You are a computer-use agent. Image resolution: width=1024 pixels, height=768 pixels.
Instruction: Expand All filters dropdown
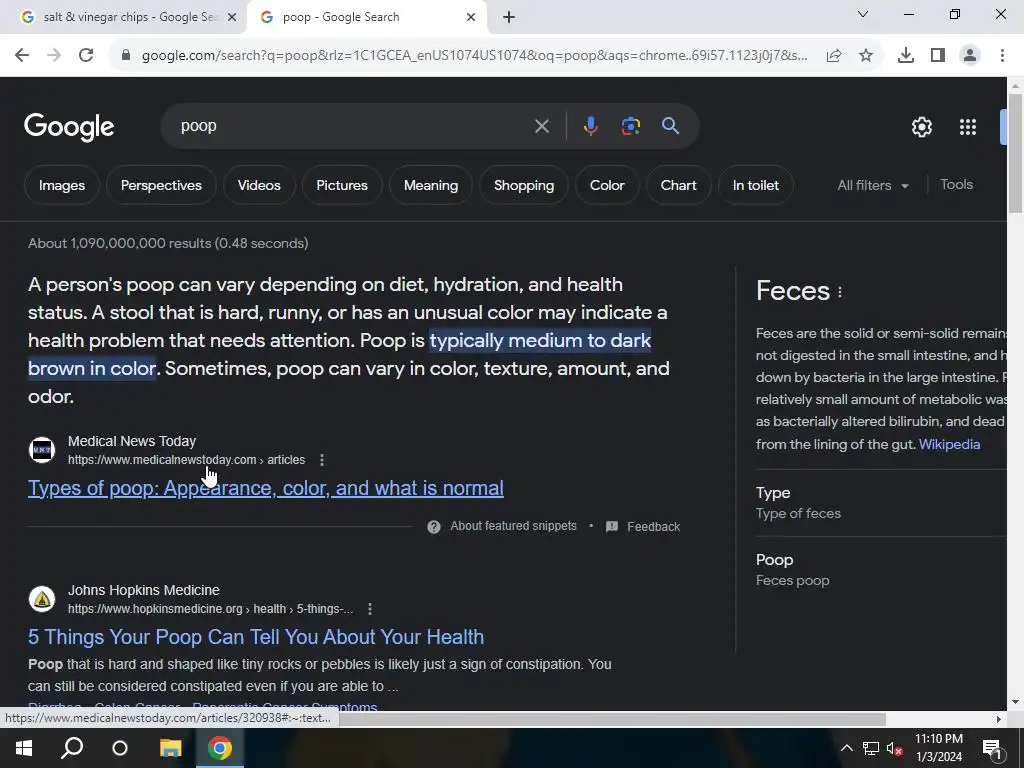[x=873, y=185]
